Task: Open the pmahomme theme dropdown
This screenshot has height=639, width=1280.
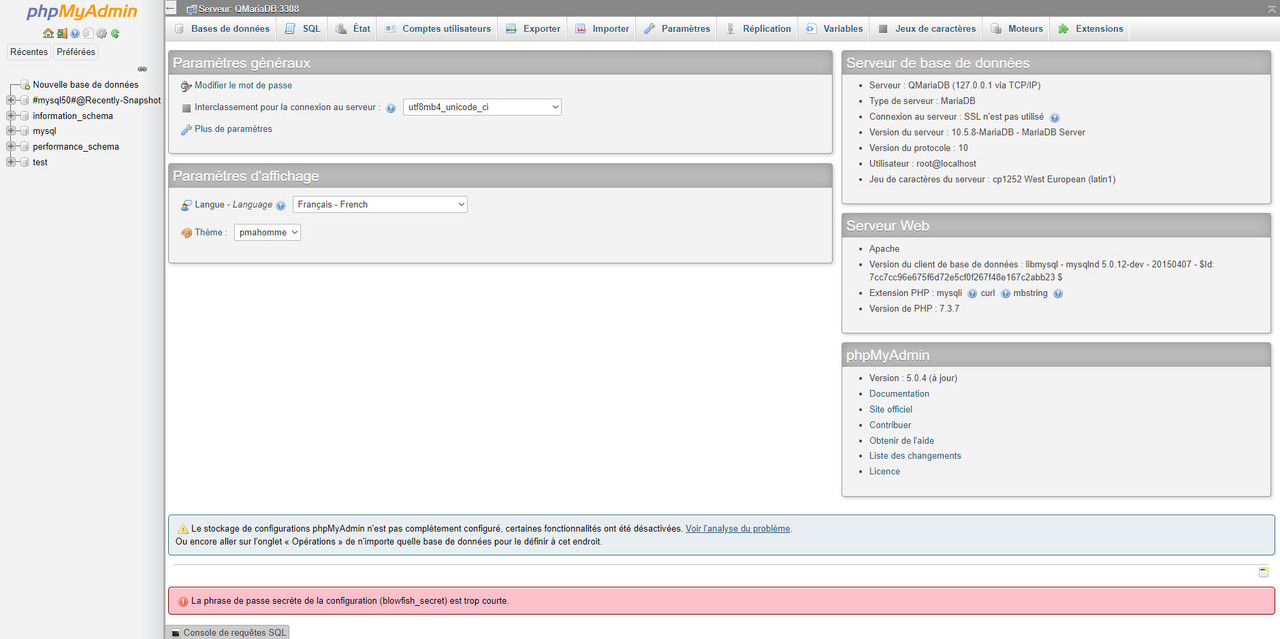Action: 267,232
